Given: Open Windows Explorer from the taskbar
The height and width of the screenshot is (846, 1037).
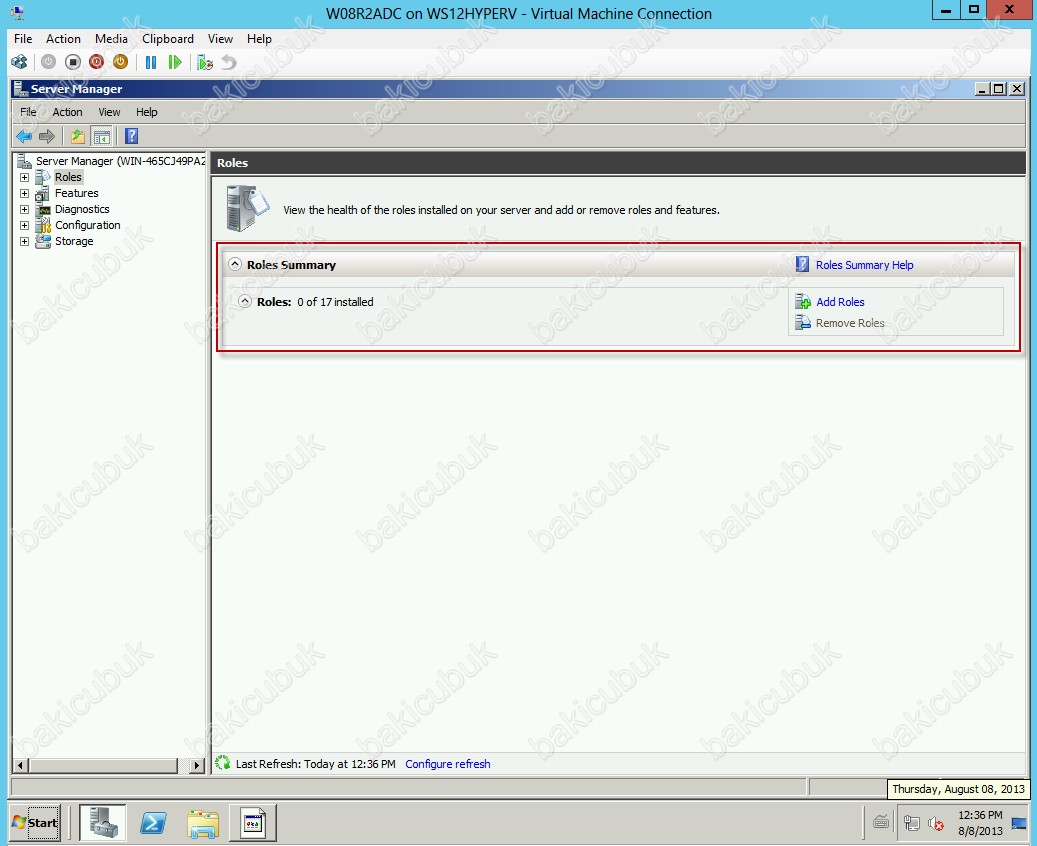Looking at the screenshot, I should [x=203, y=823].
